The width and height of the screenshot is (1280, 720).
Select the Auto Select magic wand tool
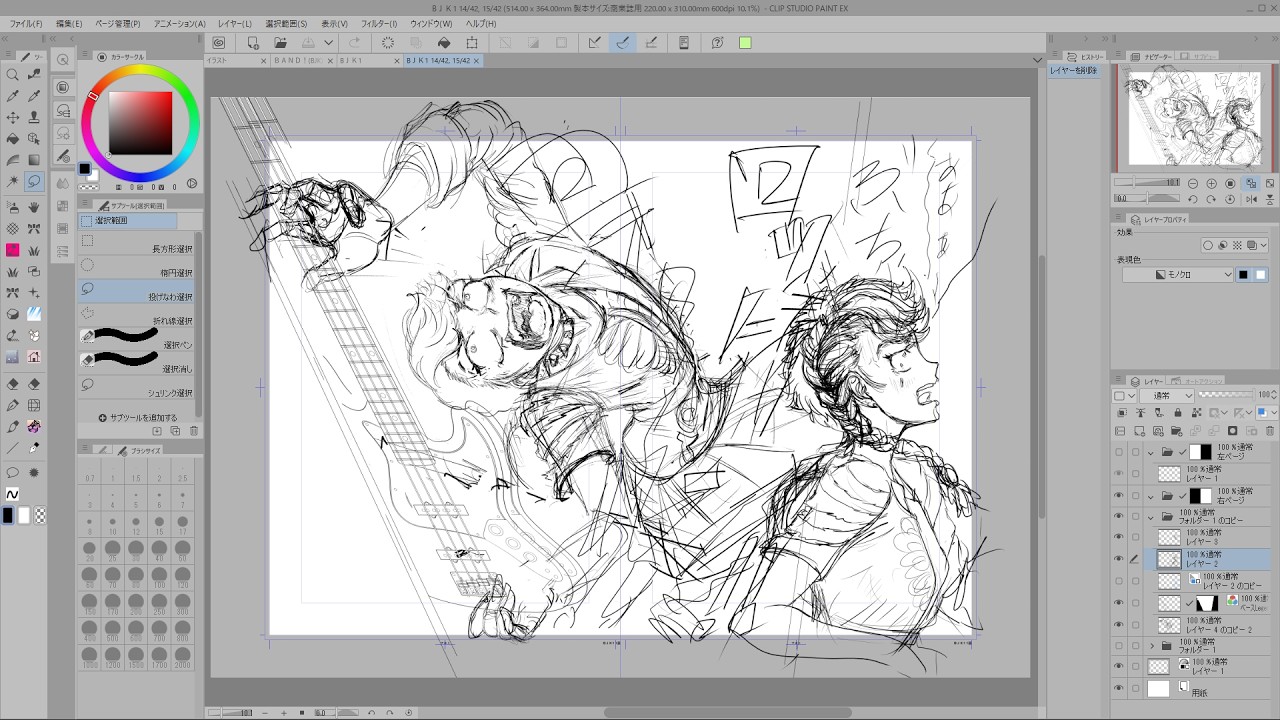(x=13, y=181)
